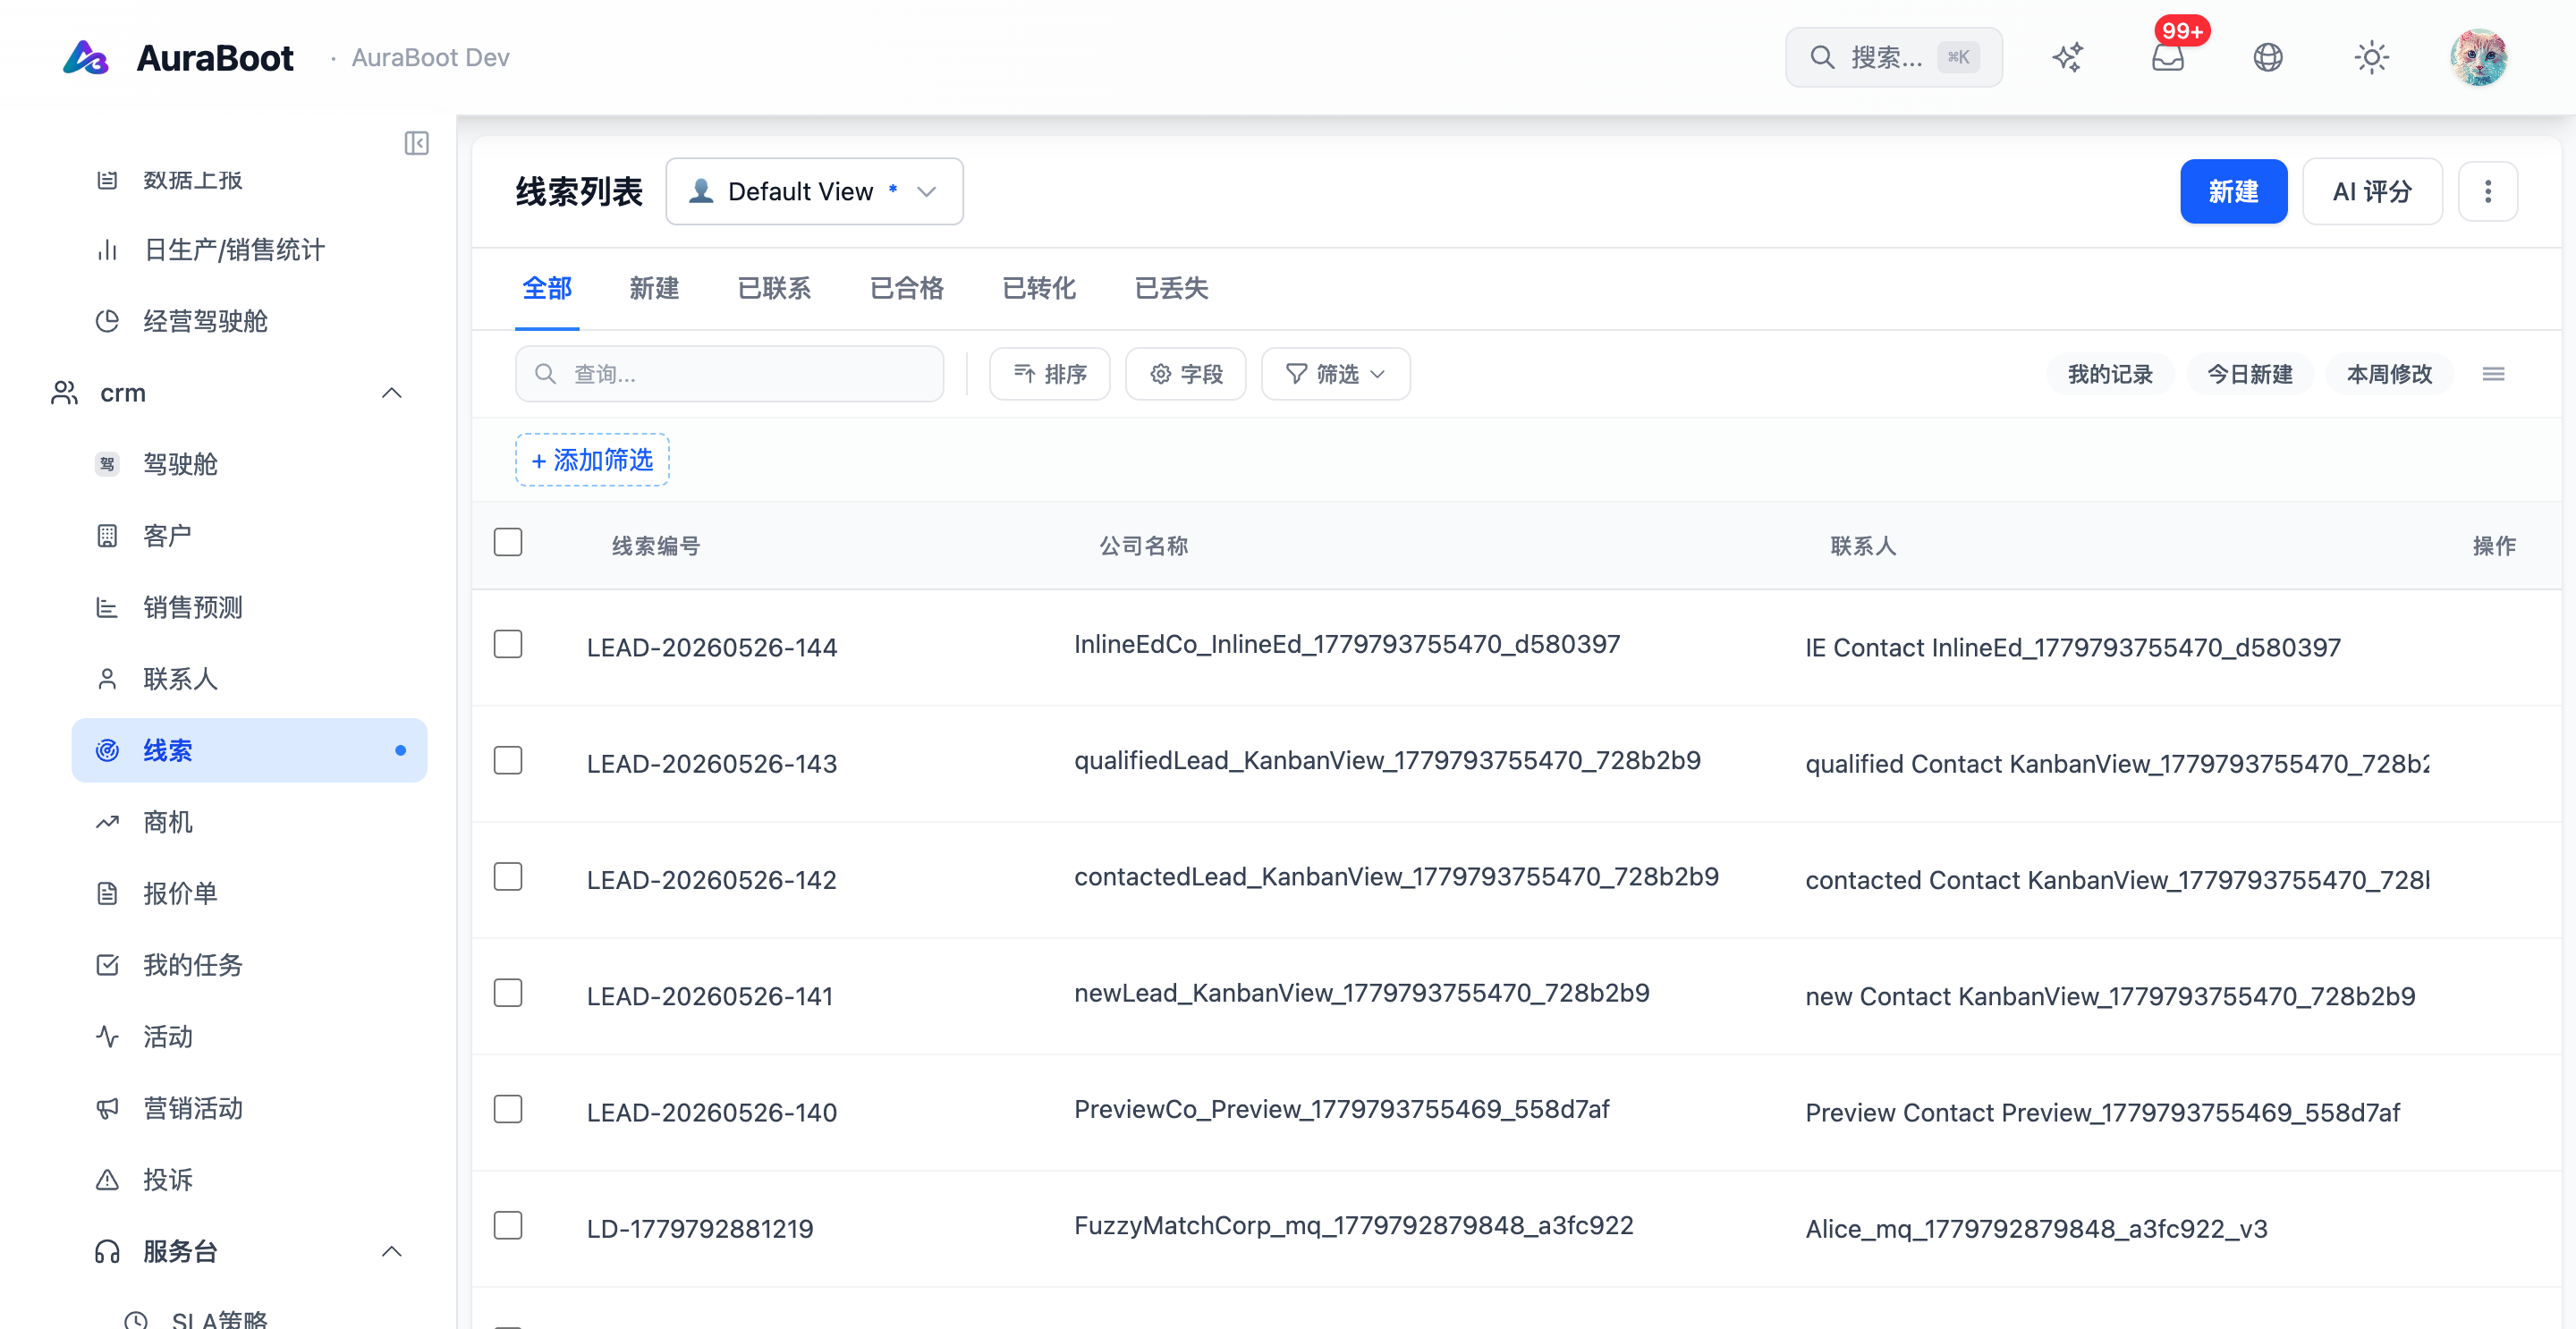
Task: Switch to the 已丢失 tab
Action: (1171, 289)
